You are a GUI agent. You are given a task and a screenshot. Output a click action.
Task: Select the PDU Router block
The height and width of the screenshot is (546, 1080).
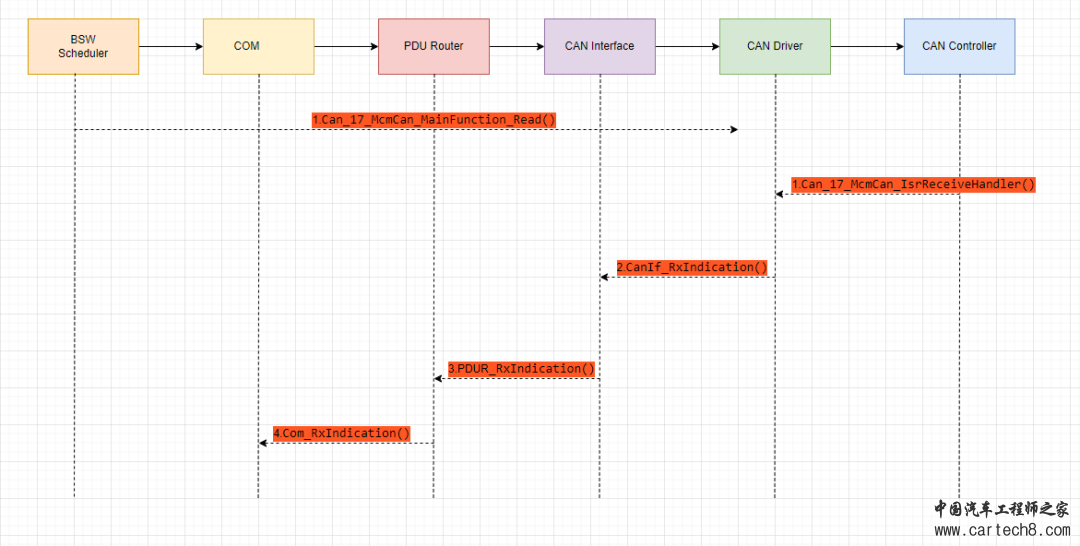(x=433, y=46)
